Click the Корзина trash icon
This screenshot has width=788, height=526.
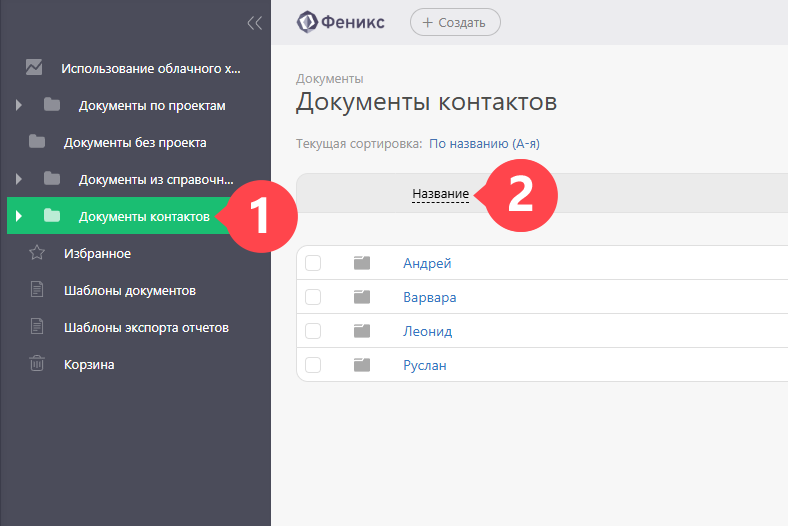[x=37, y=363]
